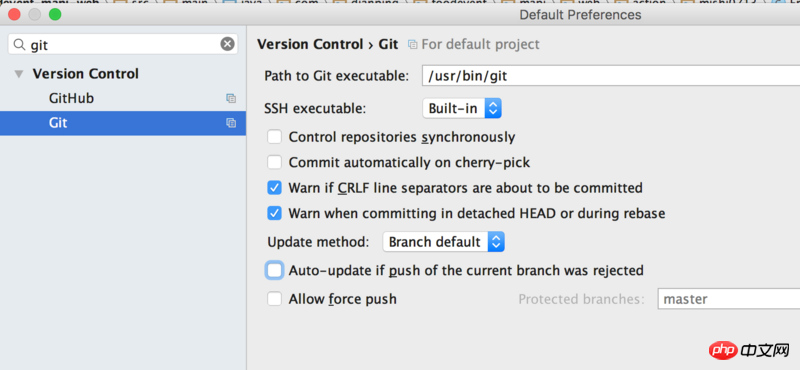Click the green zoom window button
This screenshot has width=800, height=370.
coord(55,14)
